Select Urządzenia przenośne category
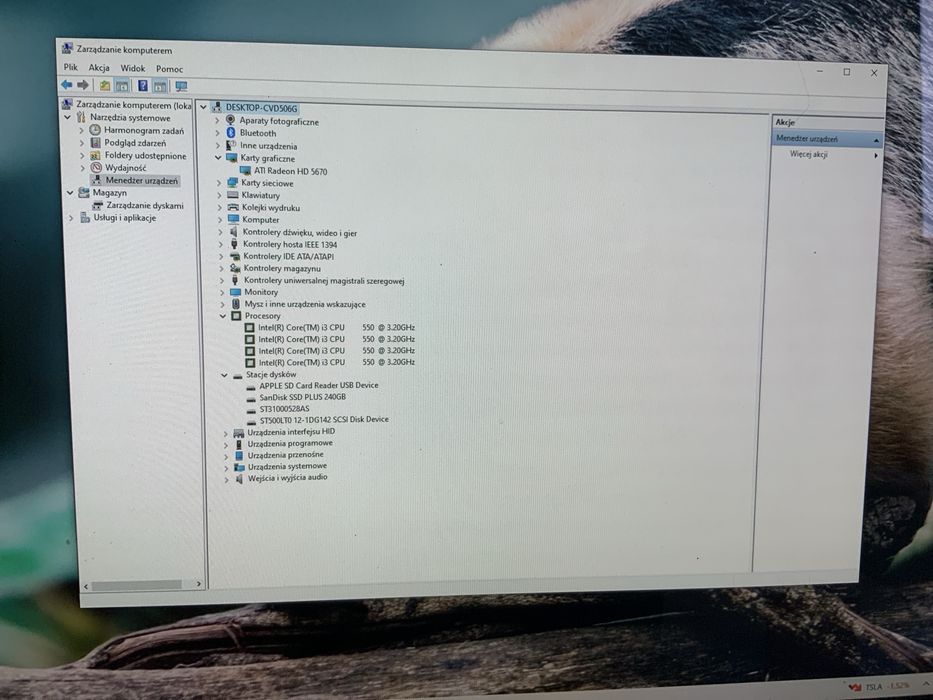The image size is (933, 700). tap(286, 455)
